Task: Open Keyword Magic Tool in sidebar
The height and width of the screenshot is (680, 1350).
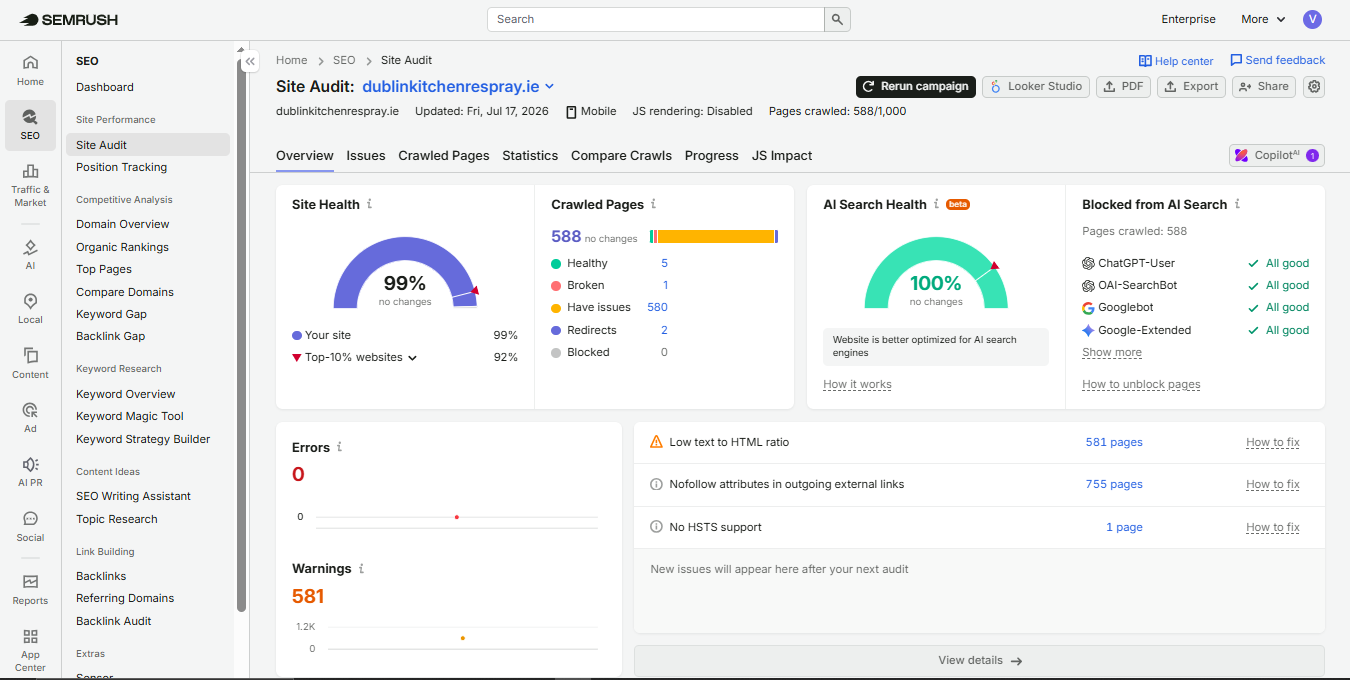Action: point(130,416)
